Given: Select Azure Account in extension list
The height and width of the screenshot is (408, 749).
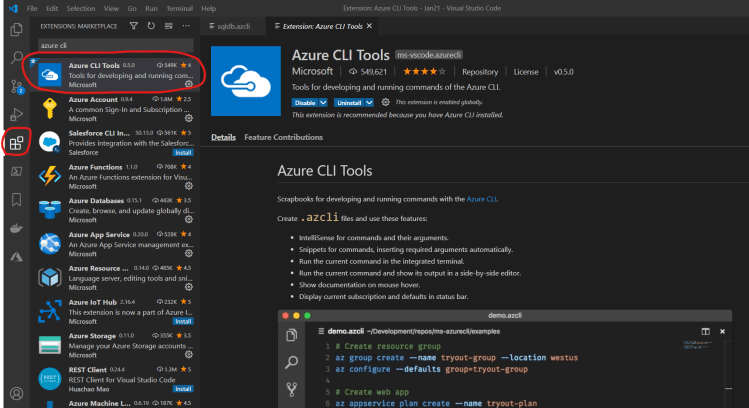Looking at the screenshot, I should (x=116, y=109).
